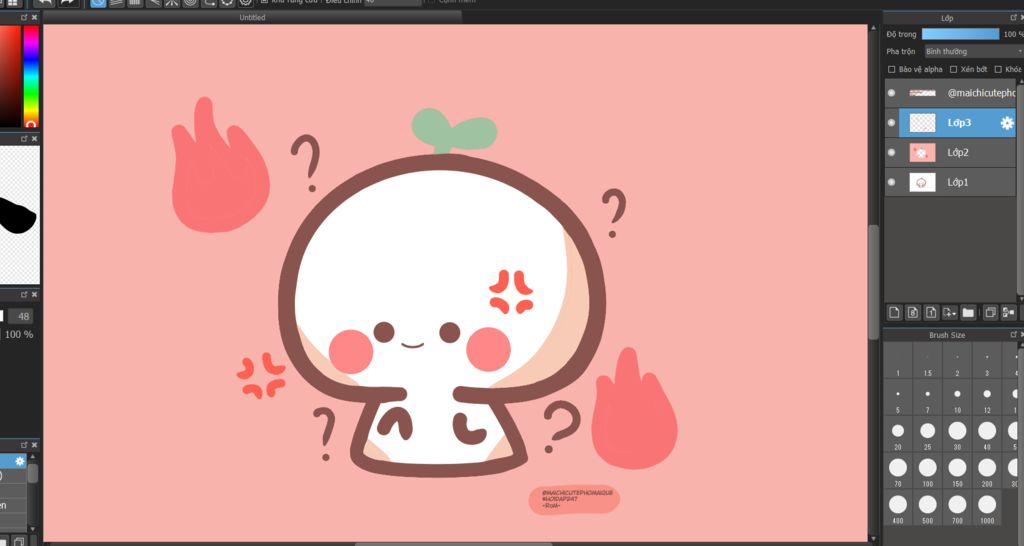Select brush size 1.5
The image size is (1024, 546).
click(x=927, y=361)
